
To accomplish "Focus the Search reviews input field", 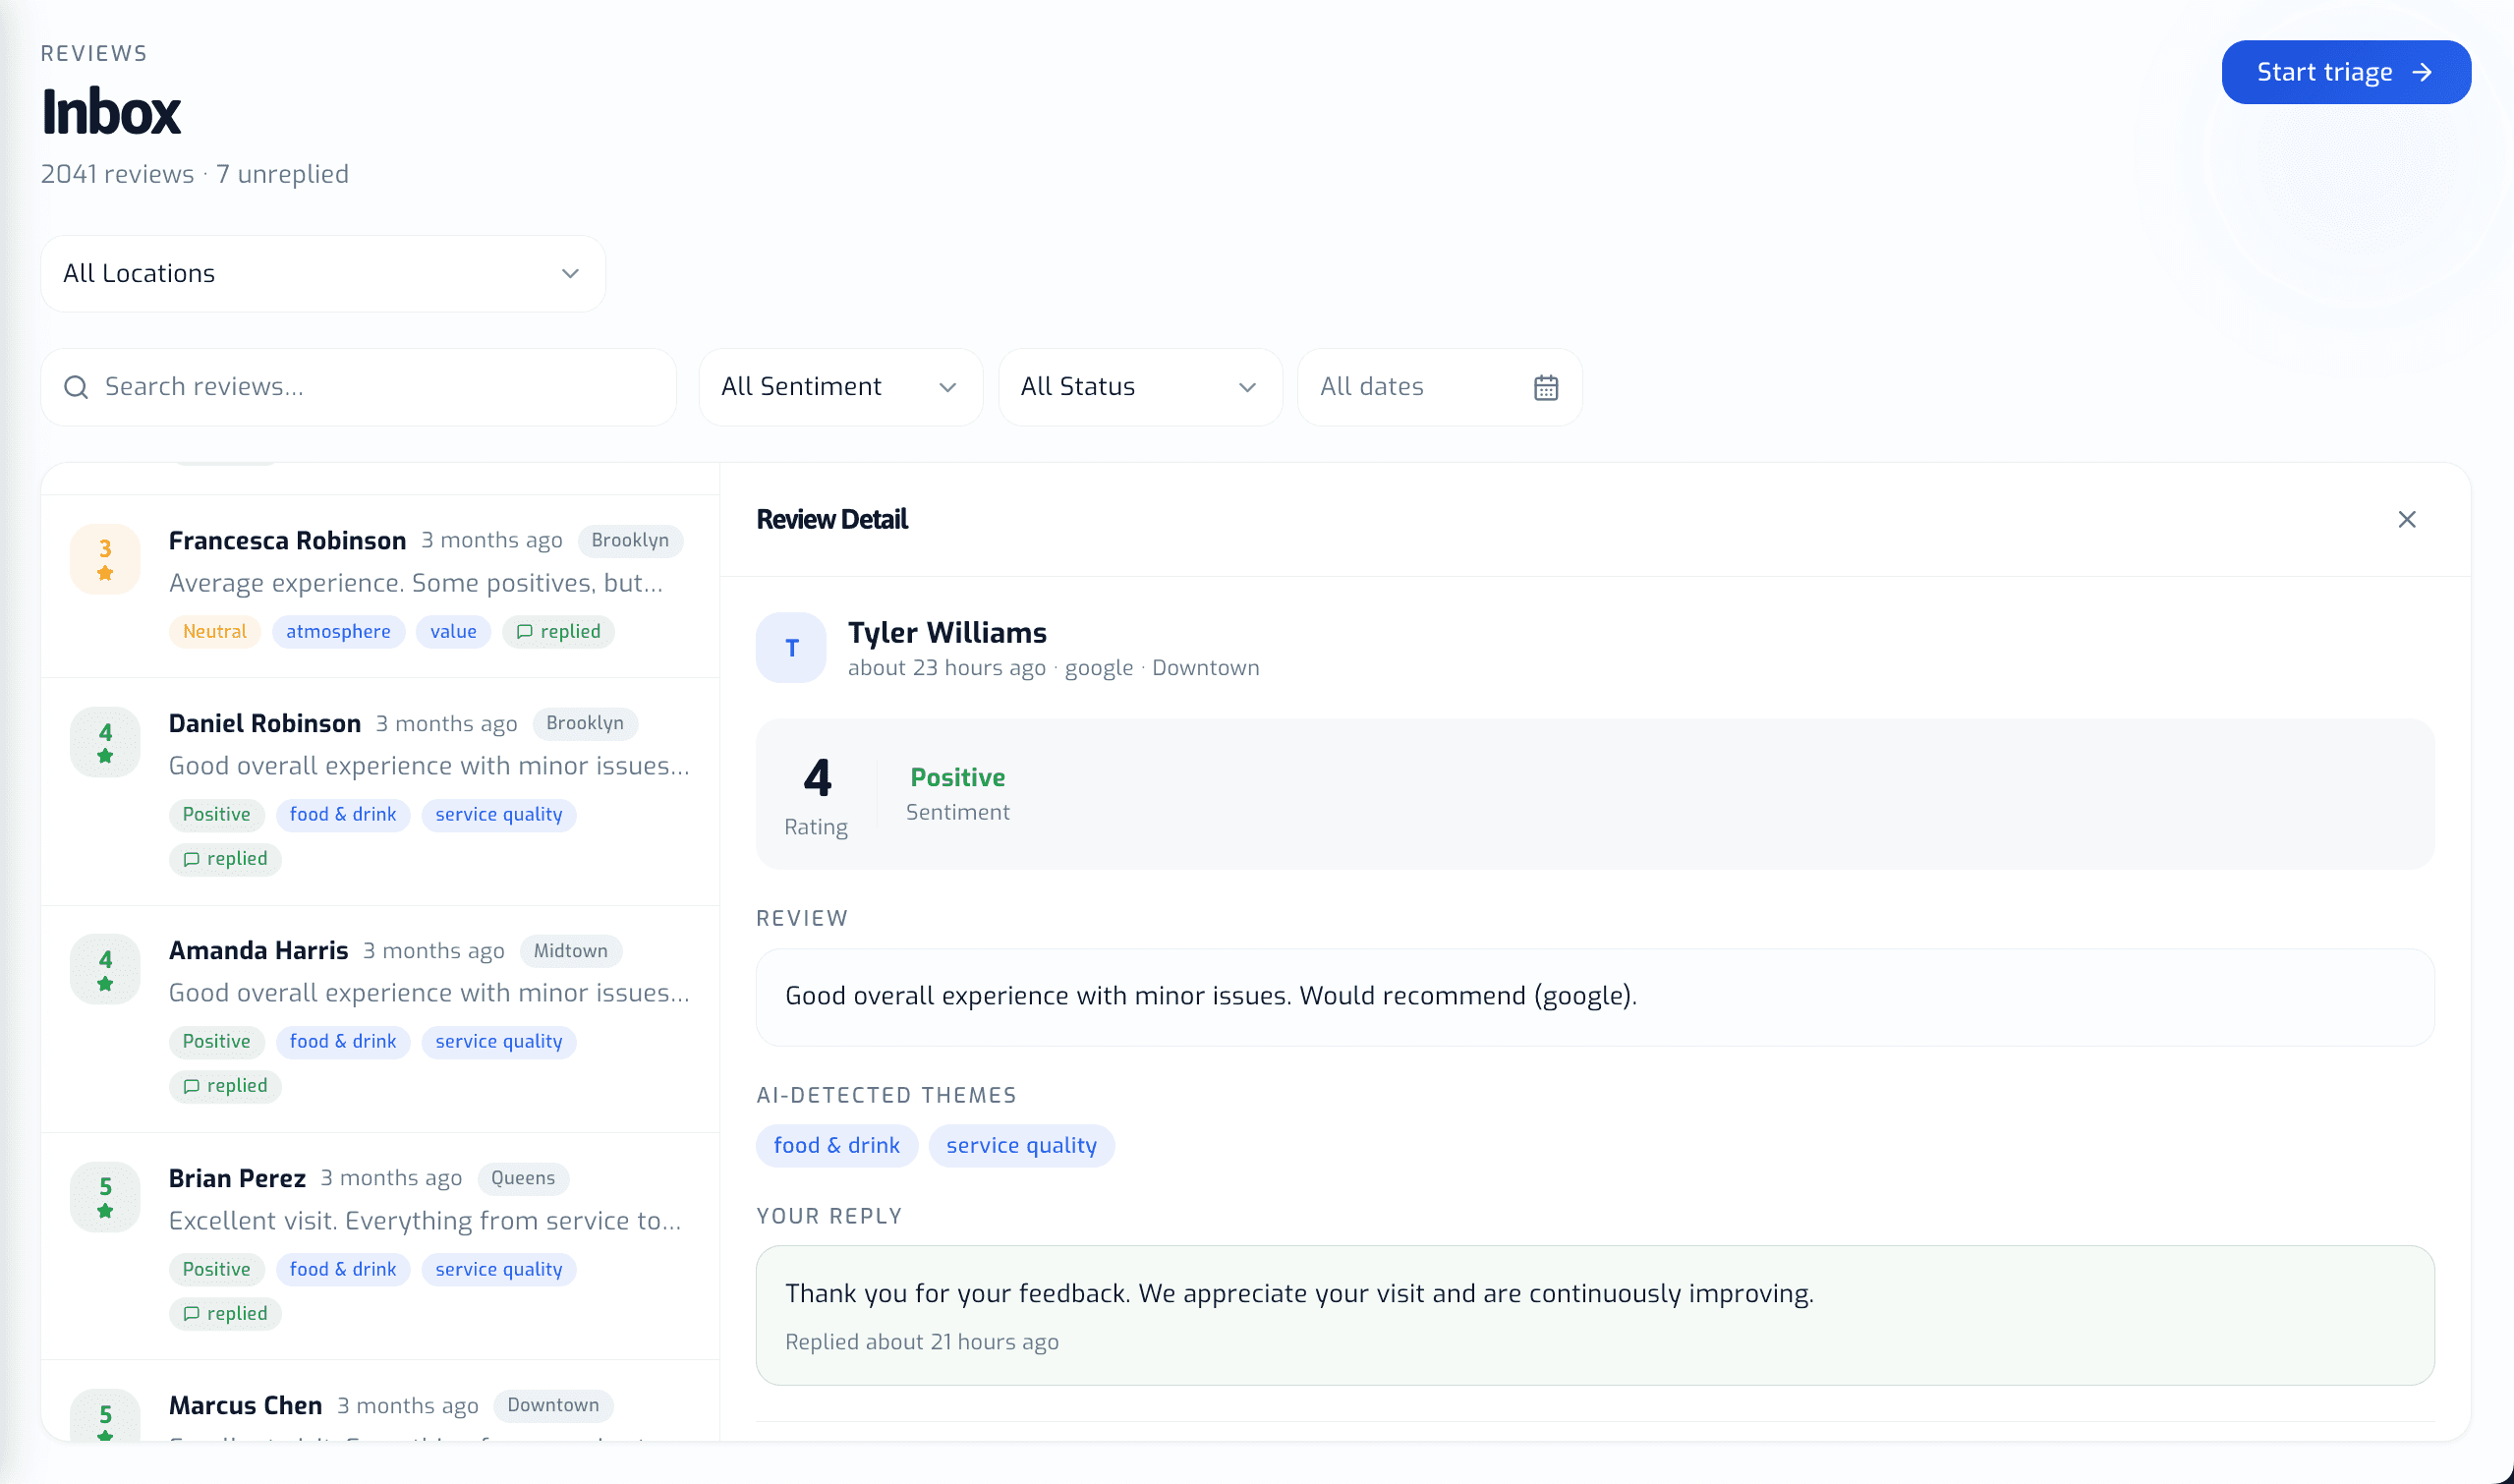I will [359, 387].
